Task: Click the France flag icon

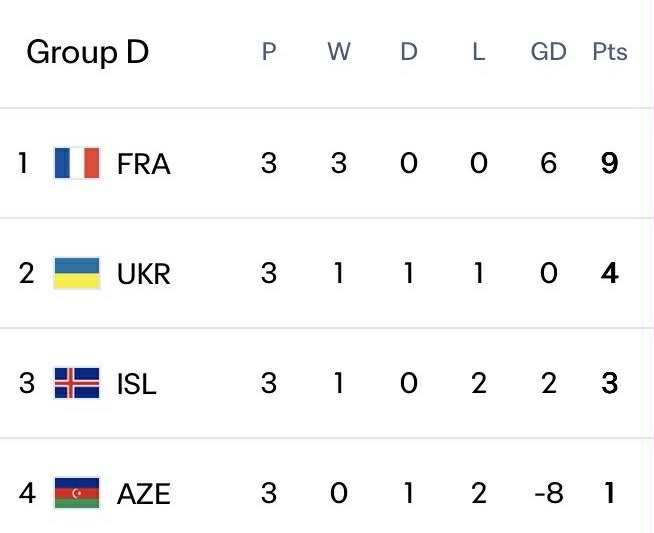Action: (77, 163)
